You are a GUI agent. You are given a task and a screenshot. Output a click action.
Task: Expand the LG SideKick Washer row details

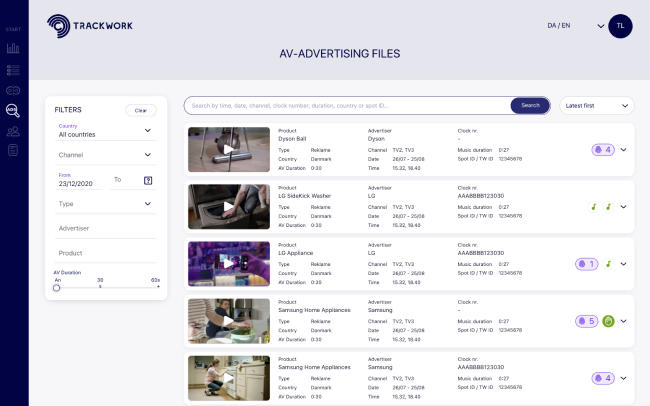tap(623, 207)
